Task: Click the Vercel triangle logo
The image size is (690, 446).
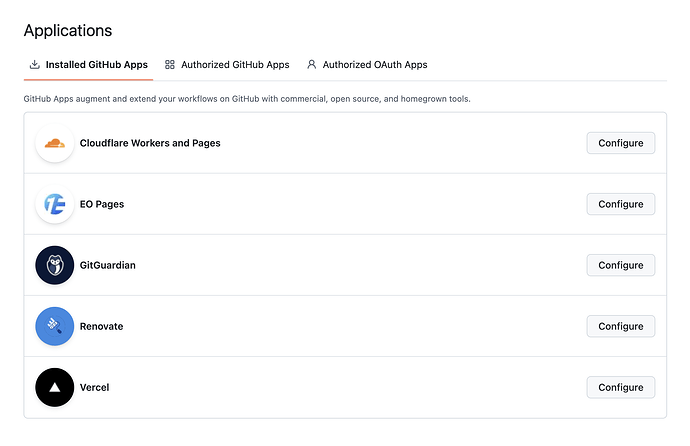Action: point(55,388)
